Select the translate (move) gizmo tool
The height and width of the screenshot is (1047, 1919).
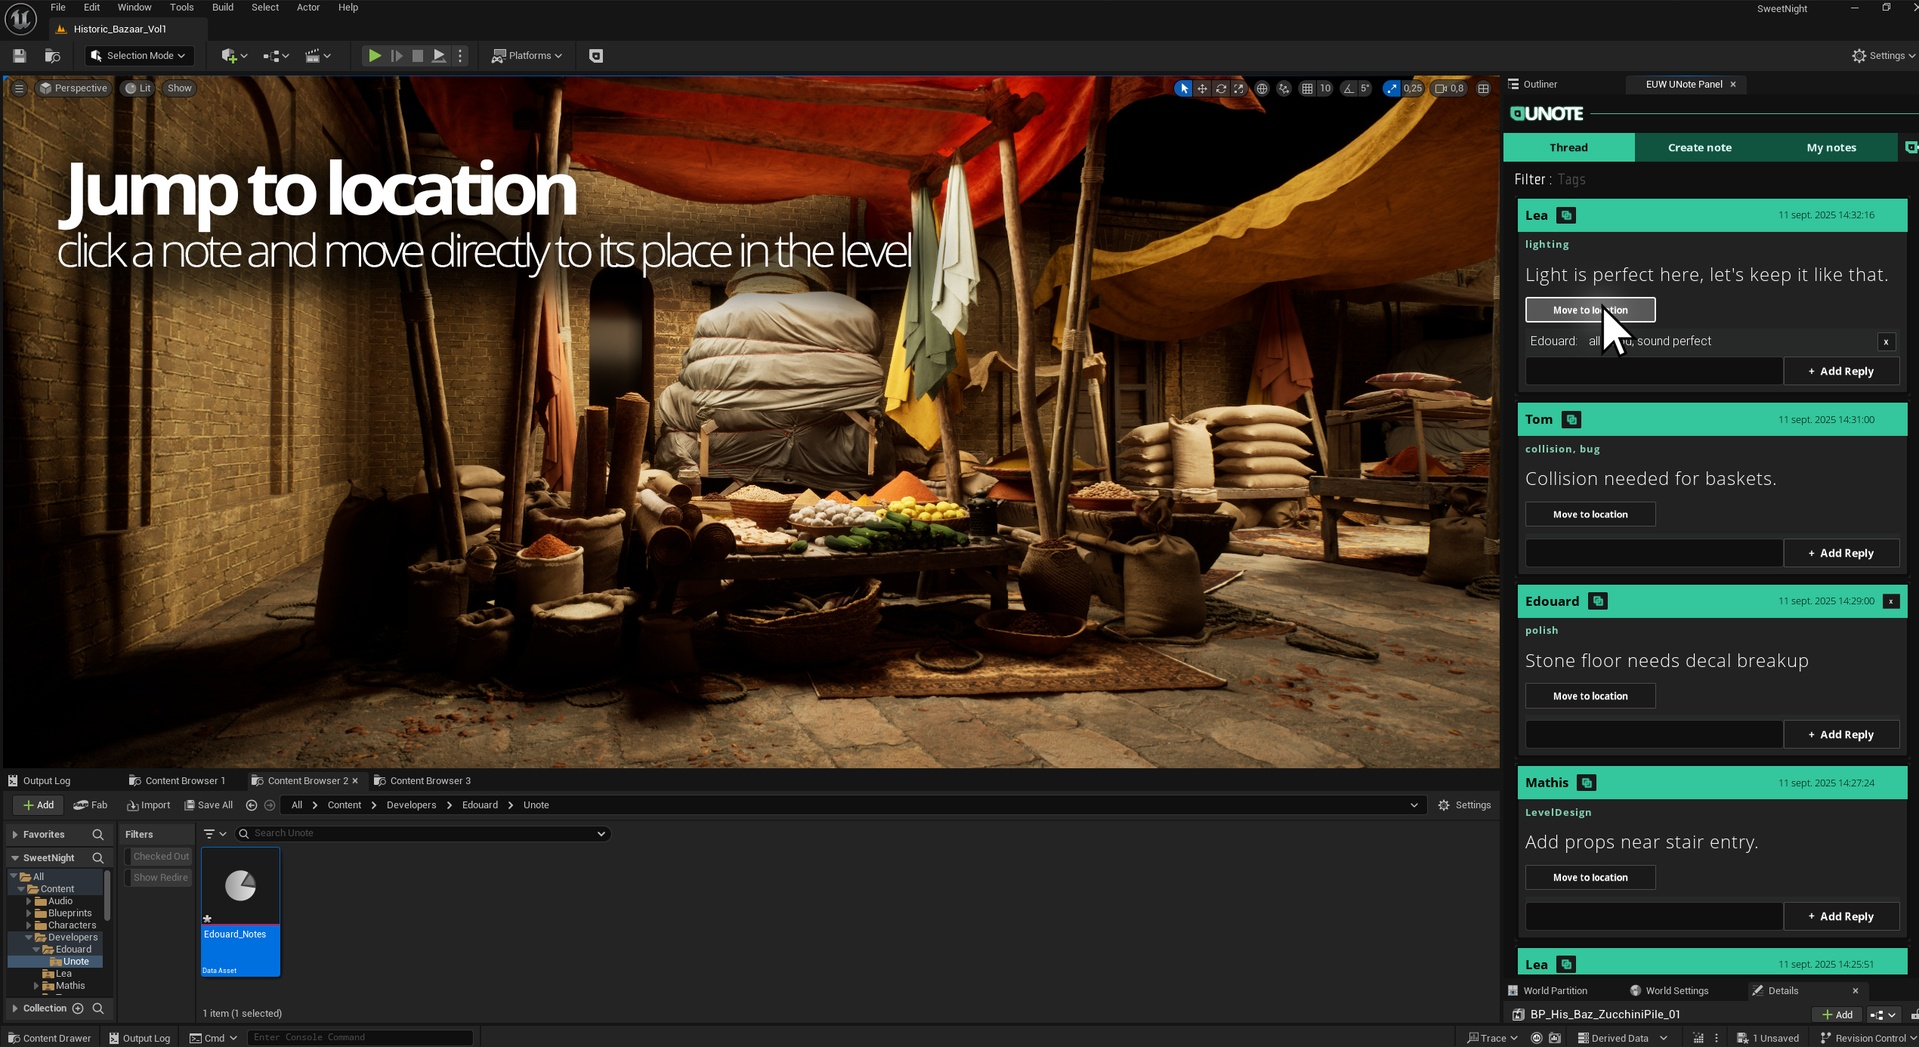(1202, 89)
